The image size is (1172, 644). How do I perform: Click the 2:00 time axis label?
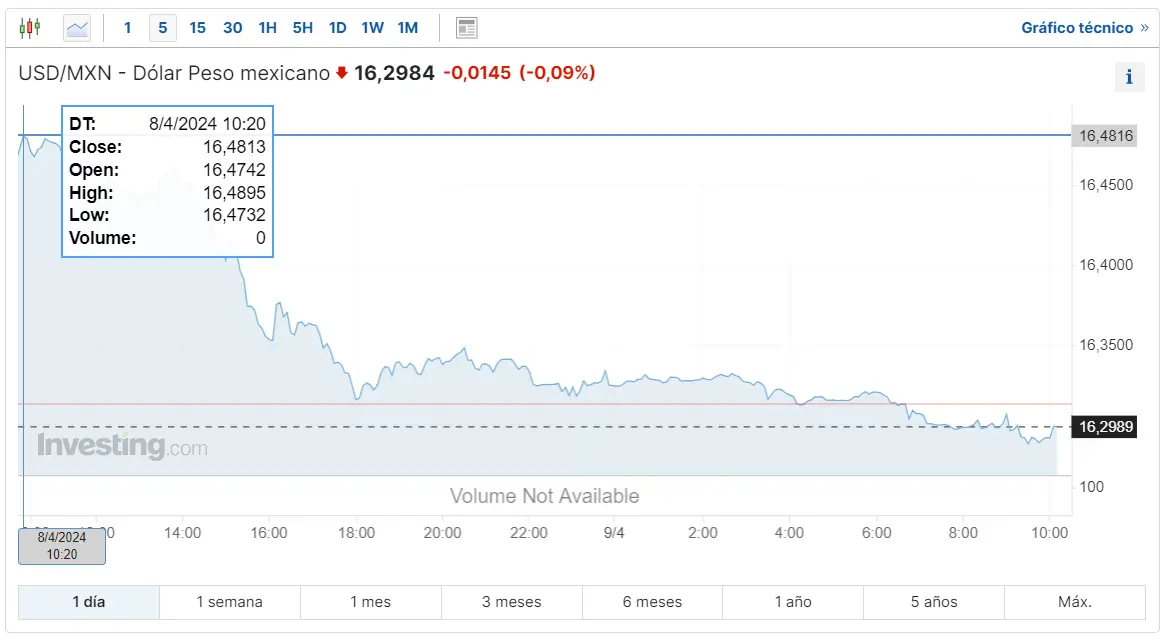click(x=703, y=533)
